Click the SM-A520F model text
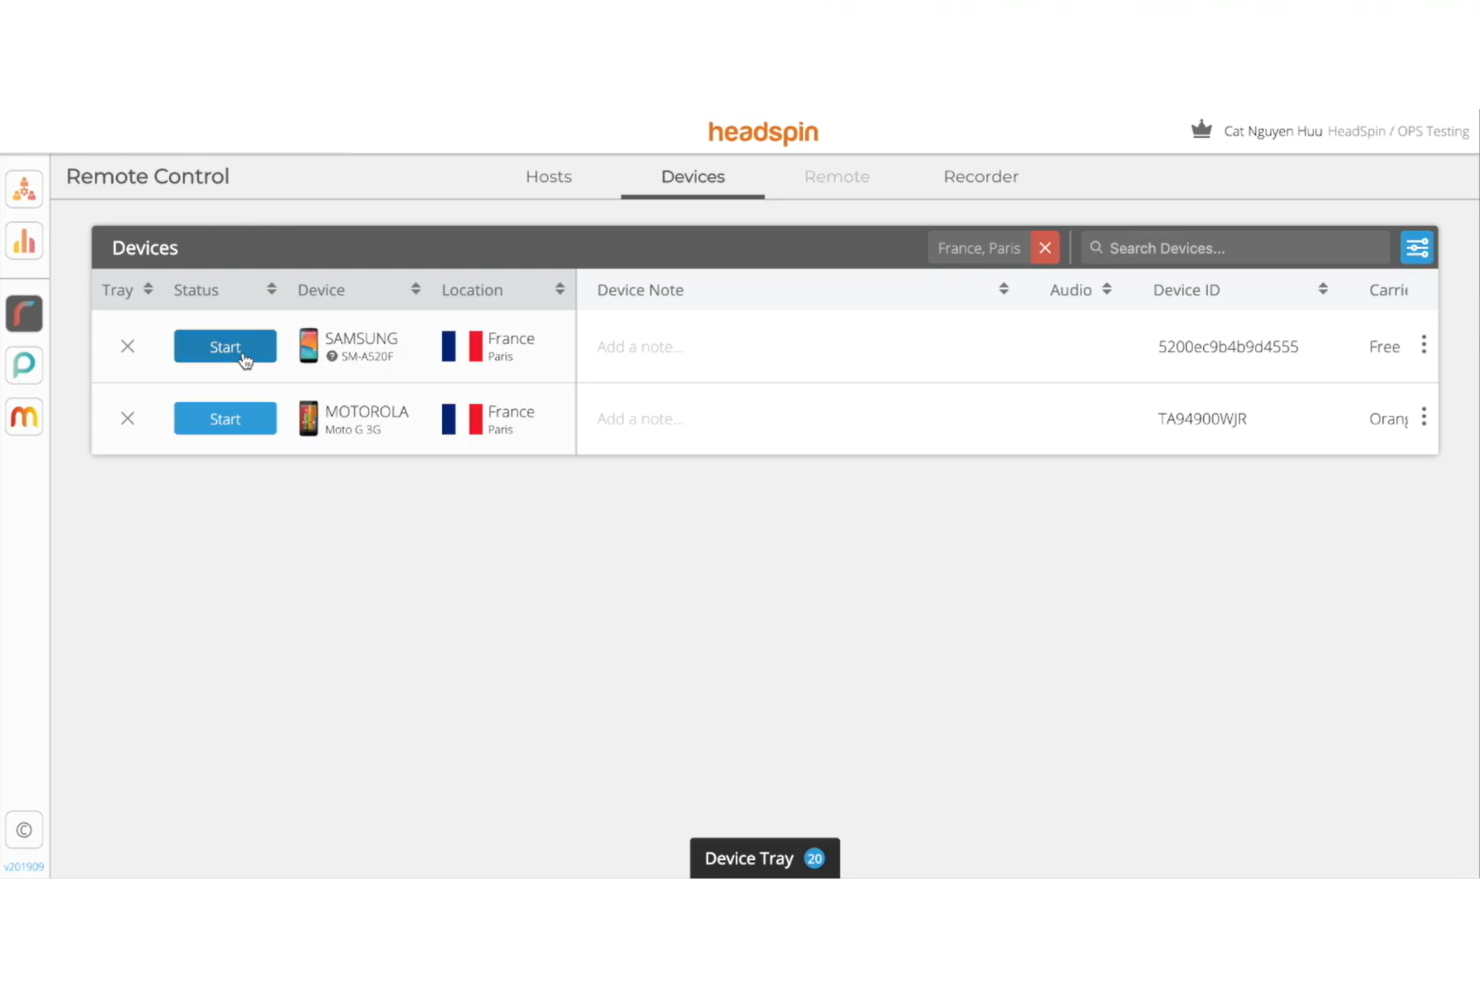 coord(367,357)
